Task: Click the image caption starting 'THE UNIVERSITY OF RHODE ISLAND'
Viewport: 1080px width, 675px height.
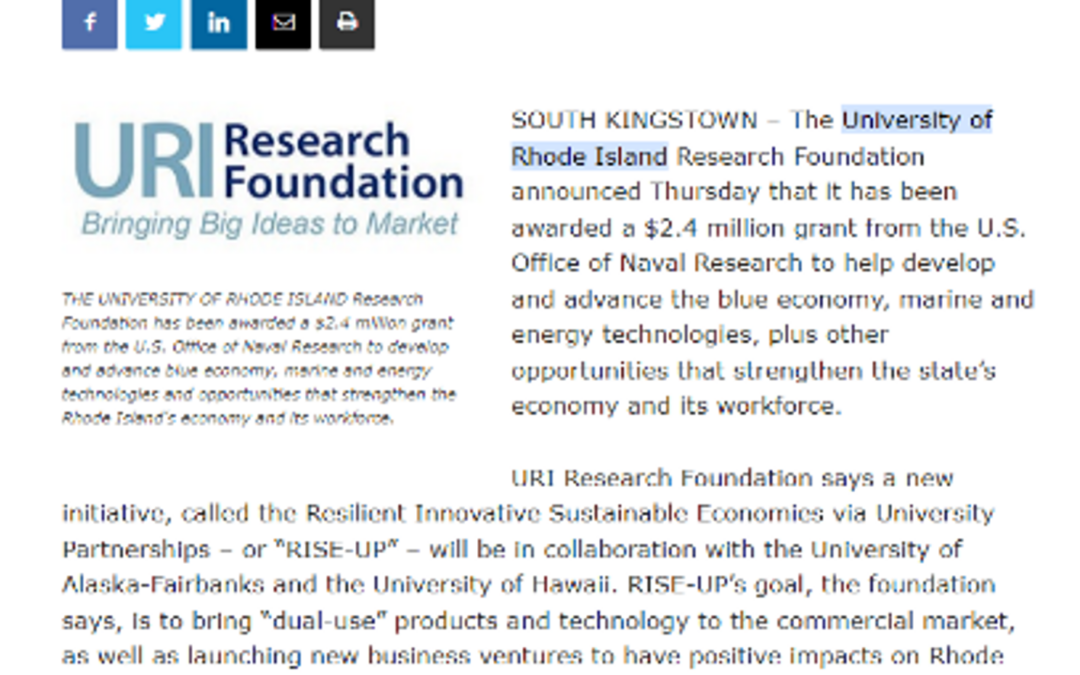Action: coord(259,358)
